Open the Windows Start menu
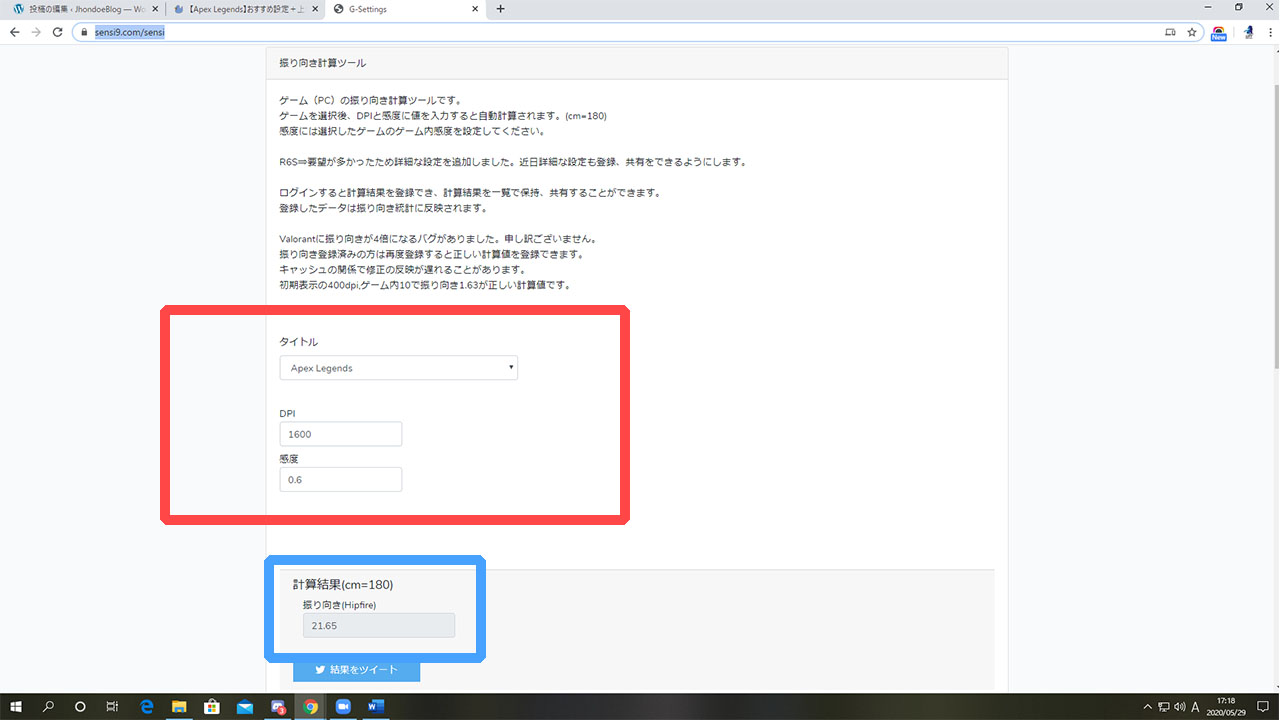The height and width of the screenshot is (720, 1280). point(16,707)
